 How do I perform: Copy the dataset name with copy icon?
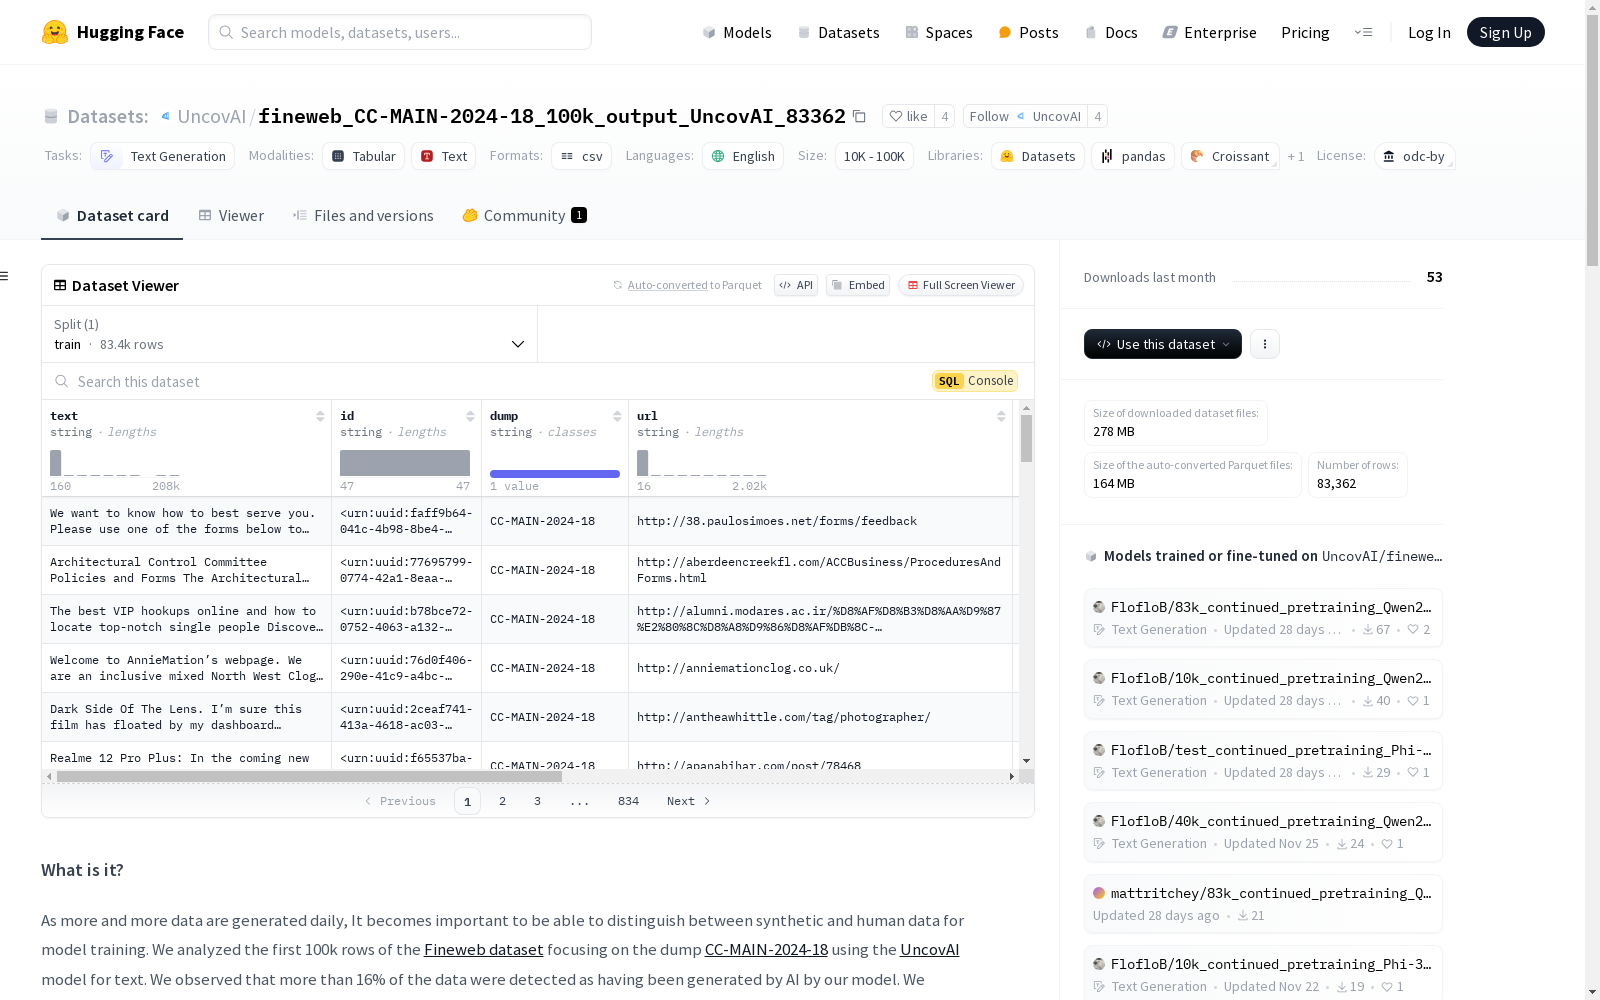(859, 116)
